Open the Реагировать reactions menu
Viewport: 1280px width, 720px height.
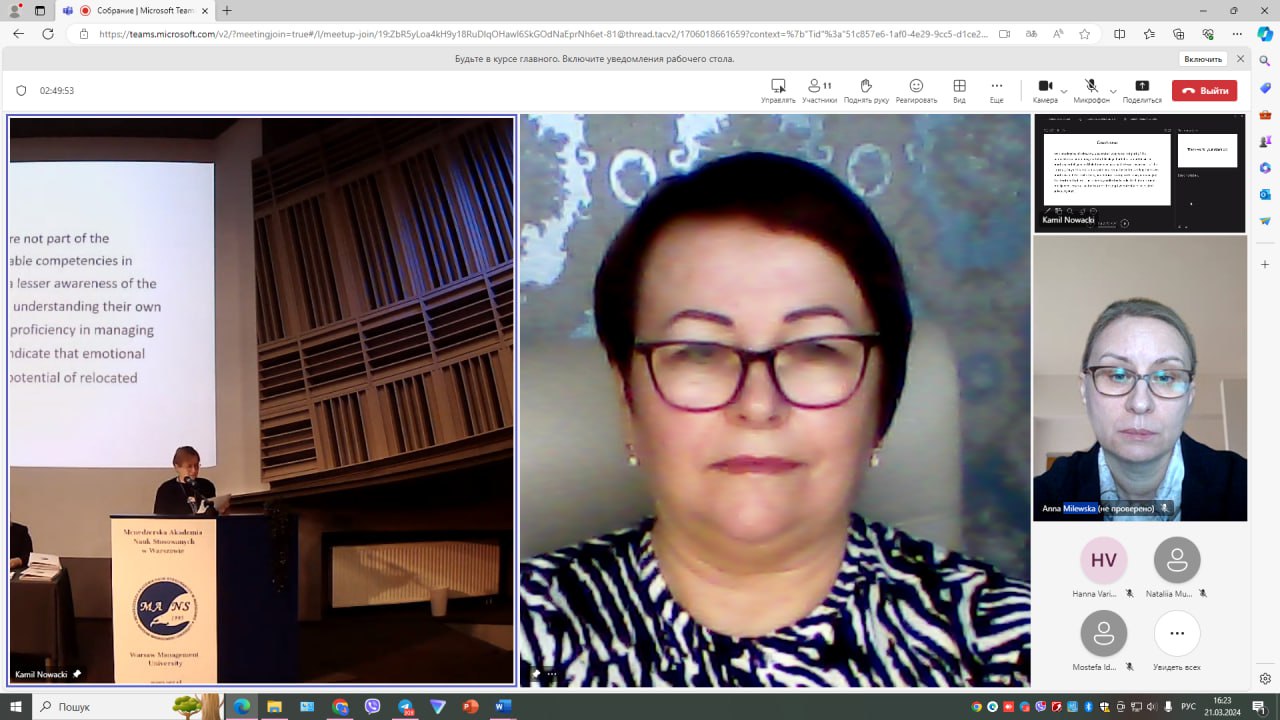(916, 90)
